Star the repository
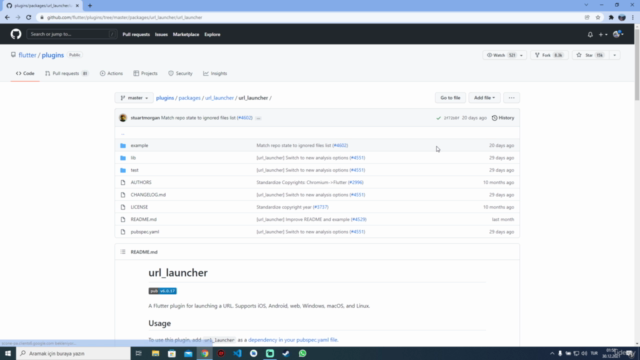 590,55
